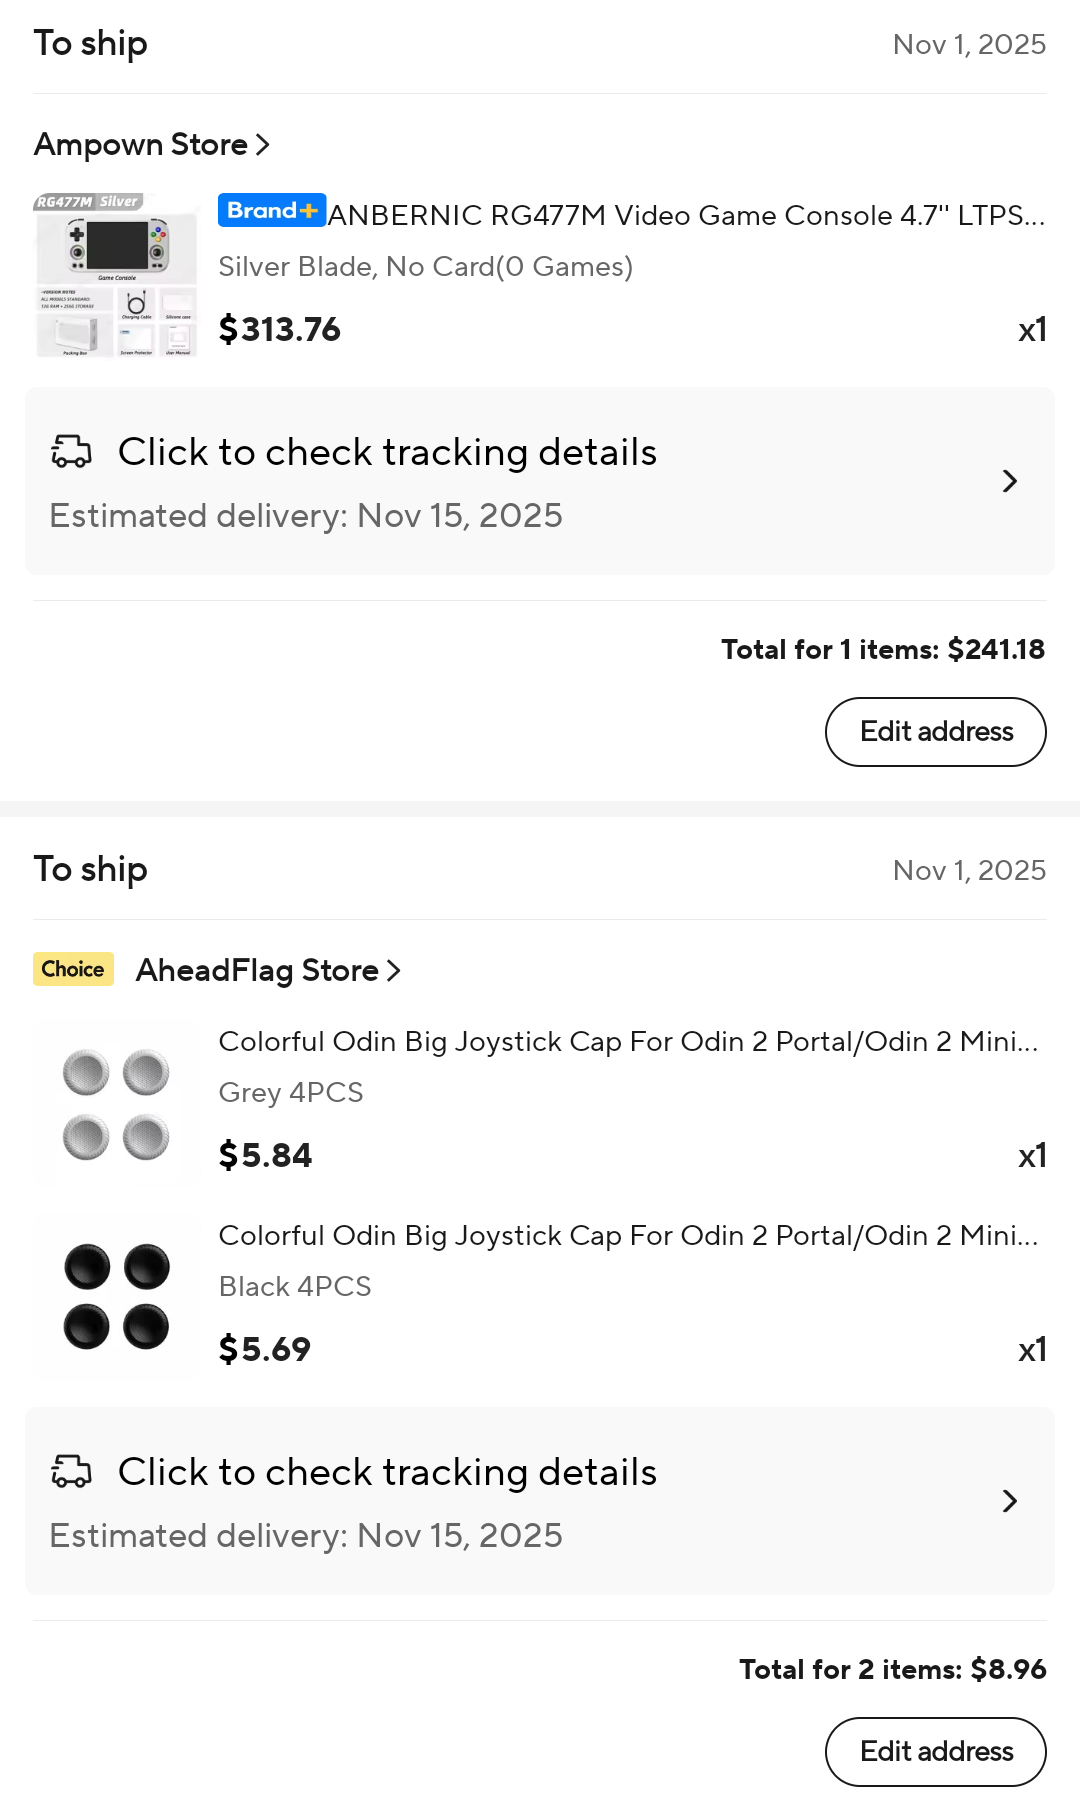Edit address for the ANBERNIC console order

tap(935, 732)
